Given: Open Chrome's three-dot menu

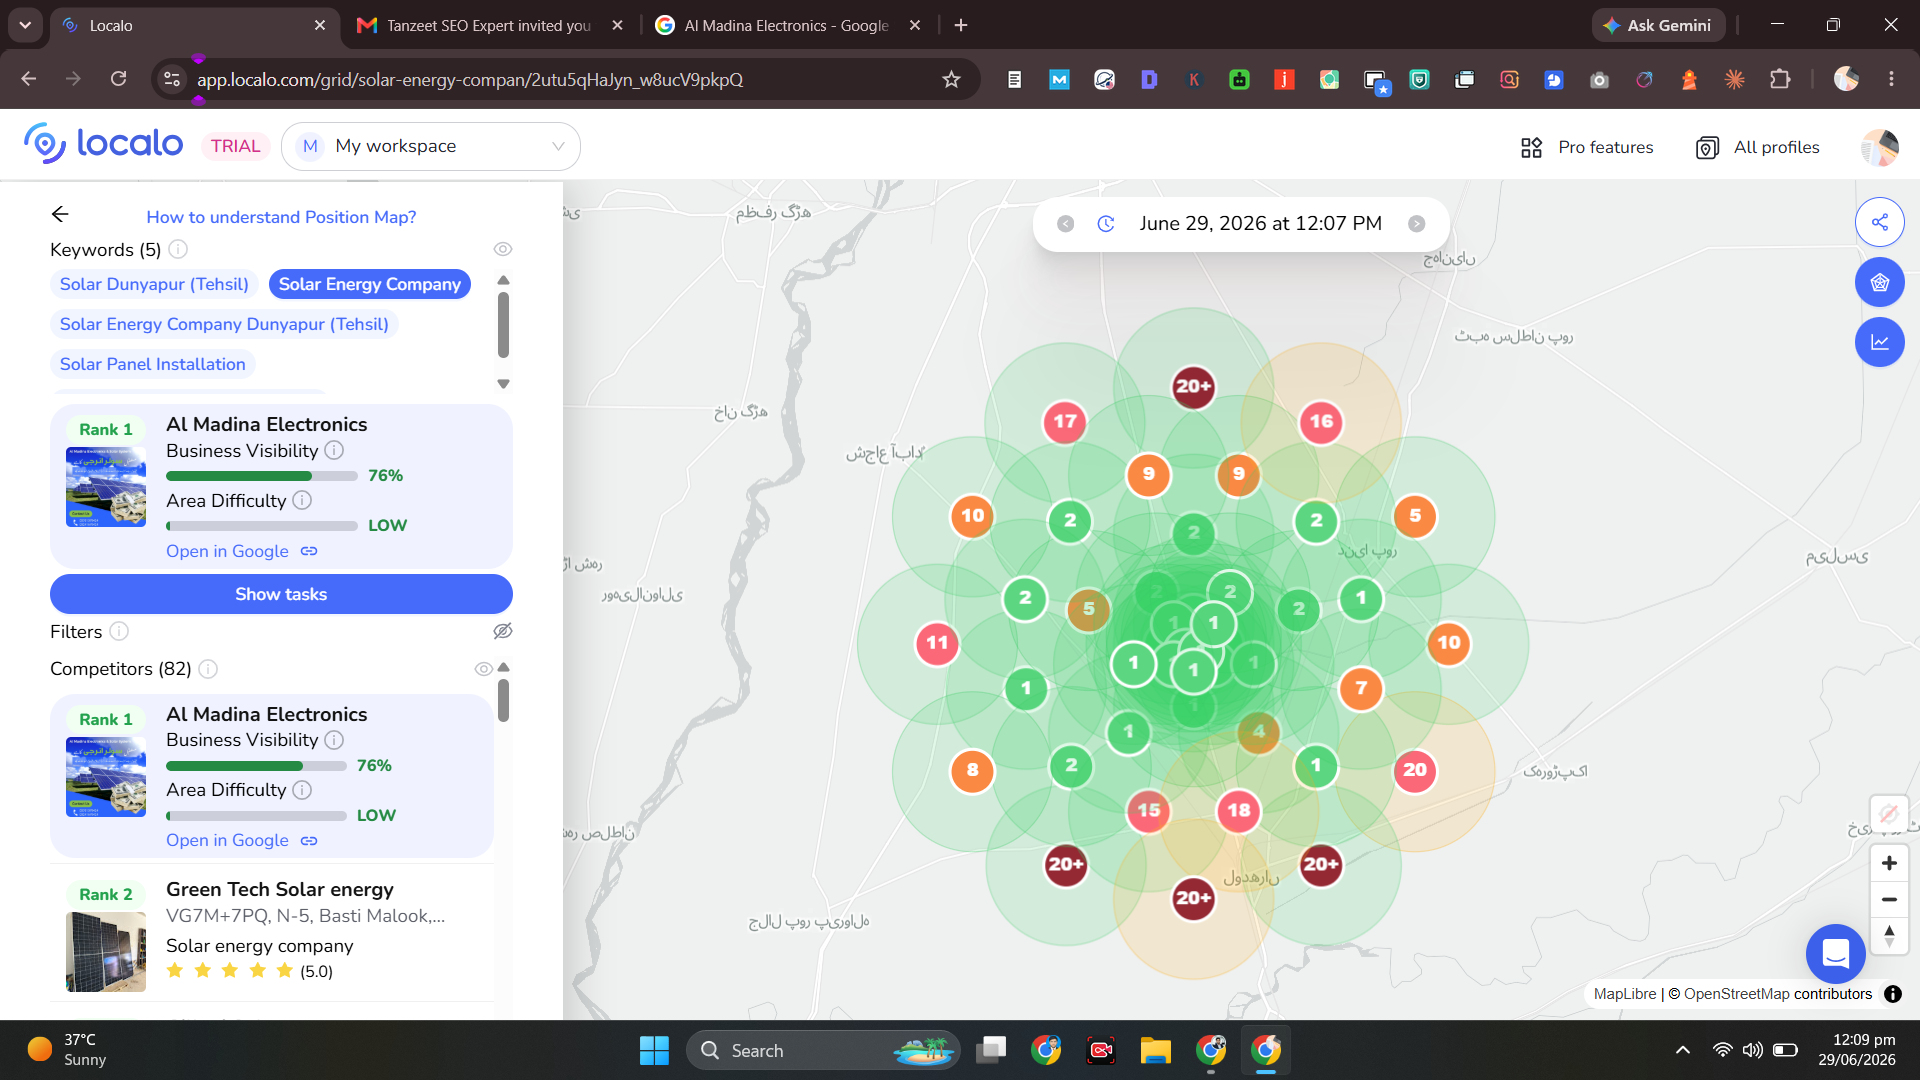Looking at the screenshot, I should coord(1891,79).
